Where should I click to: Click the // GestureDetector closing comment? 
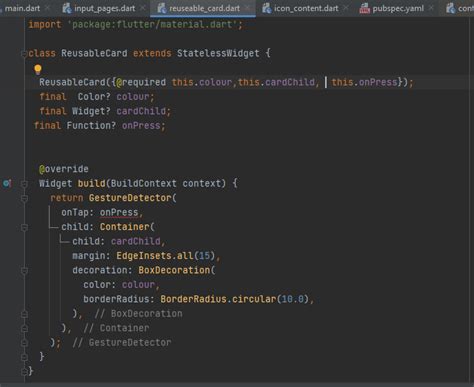pyautogui.click(x=122, y=343)
